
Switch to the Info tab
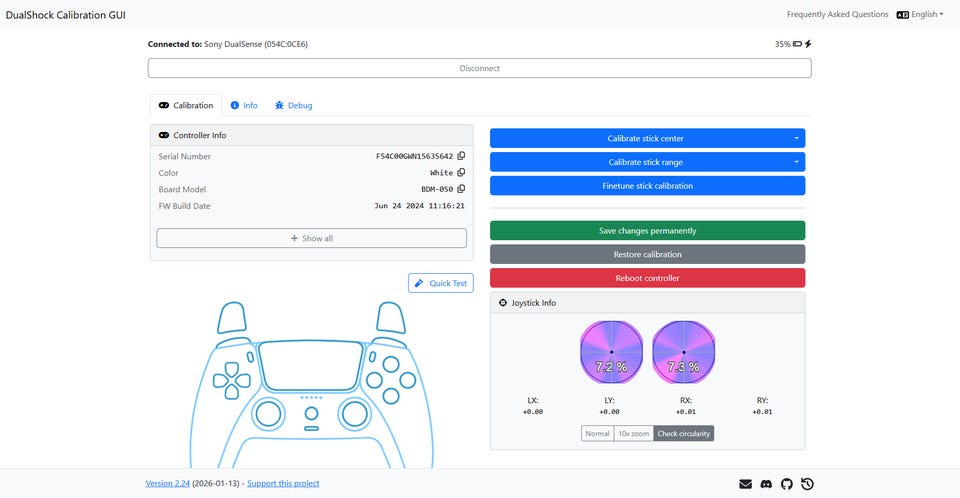coord(244,105)
